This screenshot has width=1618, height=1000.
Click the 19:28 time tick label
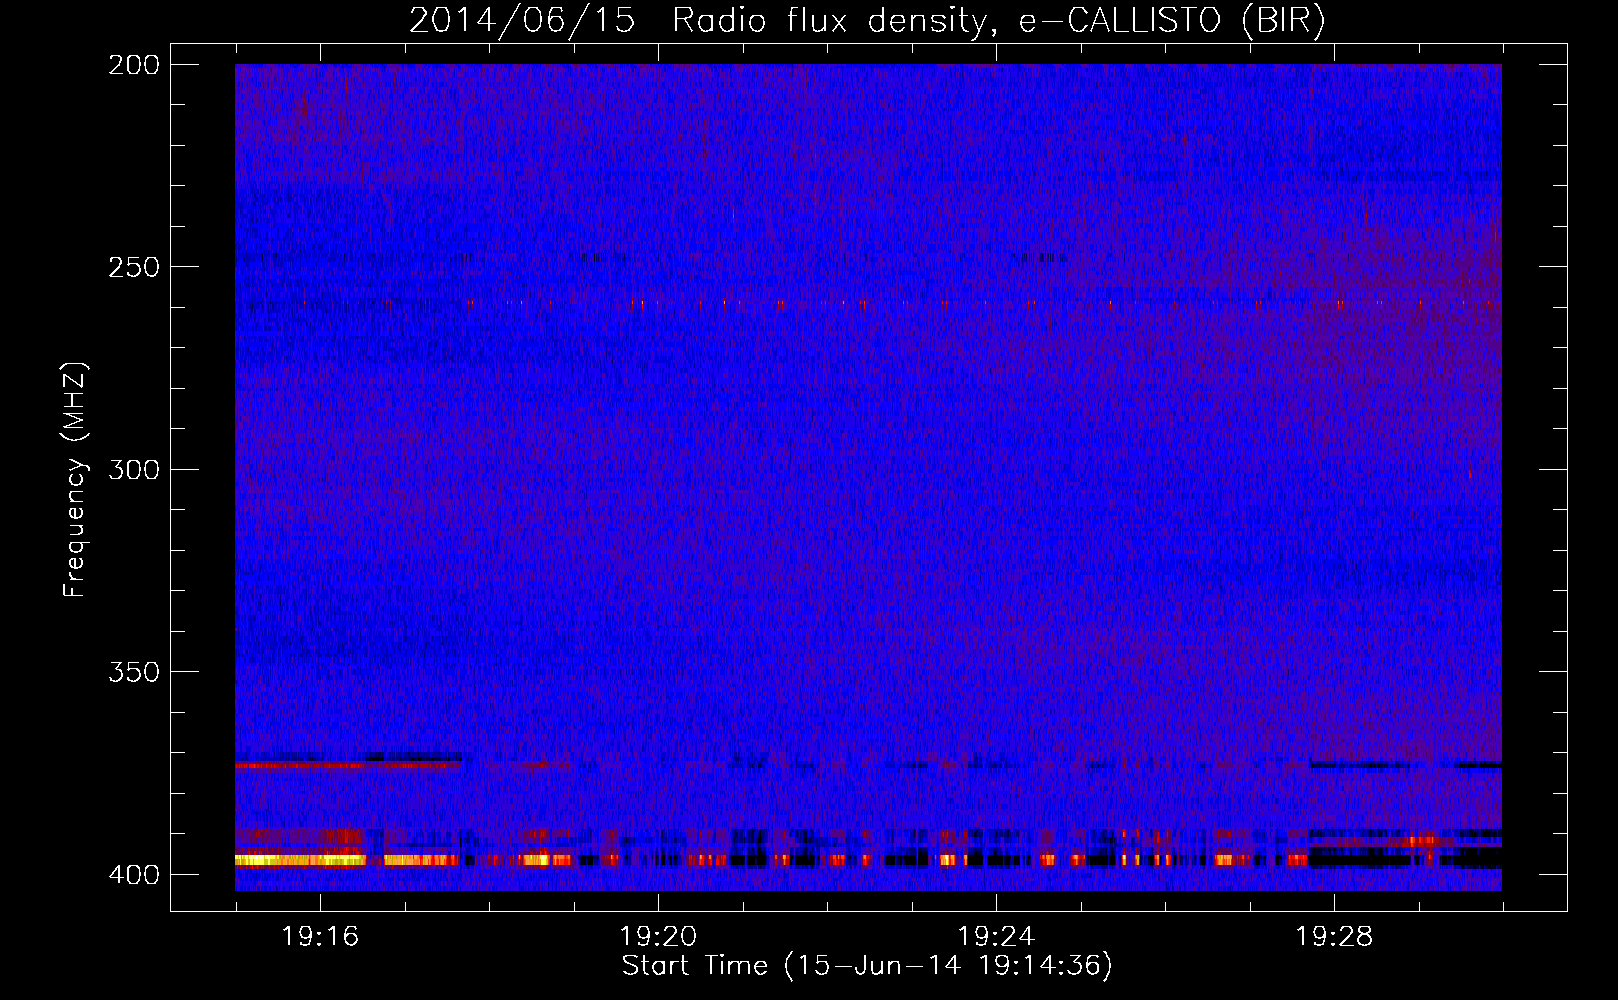[1334, 937]
